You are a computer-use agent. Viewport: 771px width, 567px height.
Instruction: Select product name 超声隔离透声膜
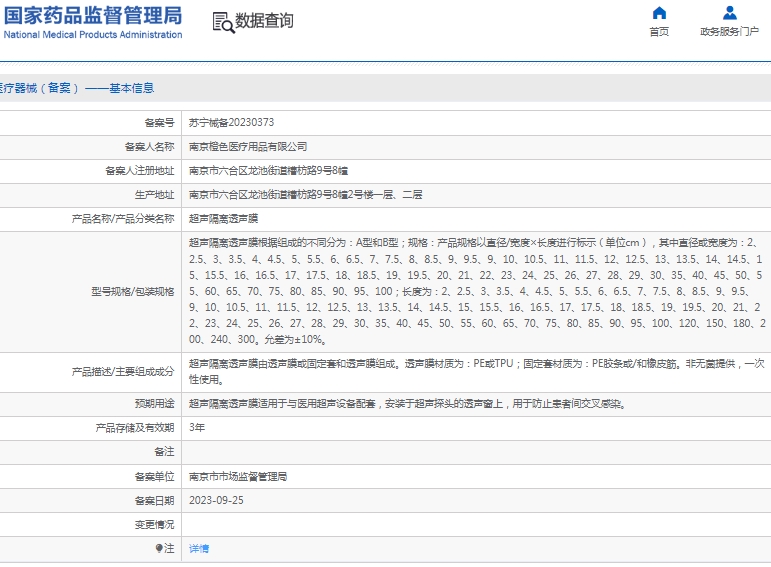click(223, 219)
